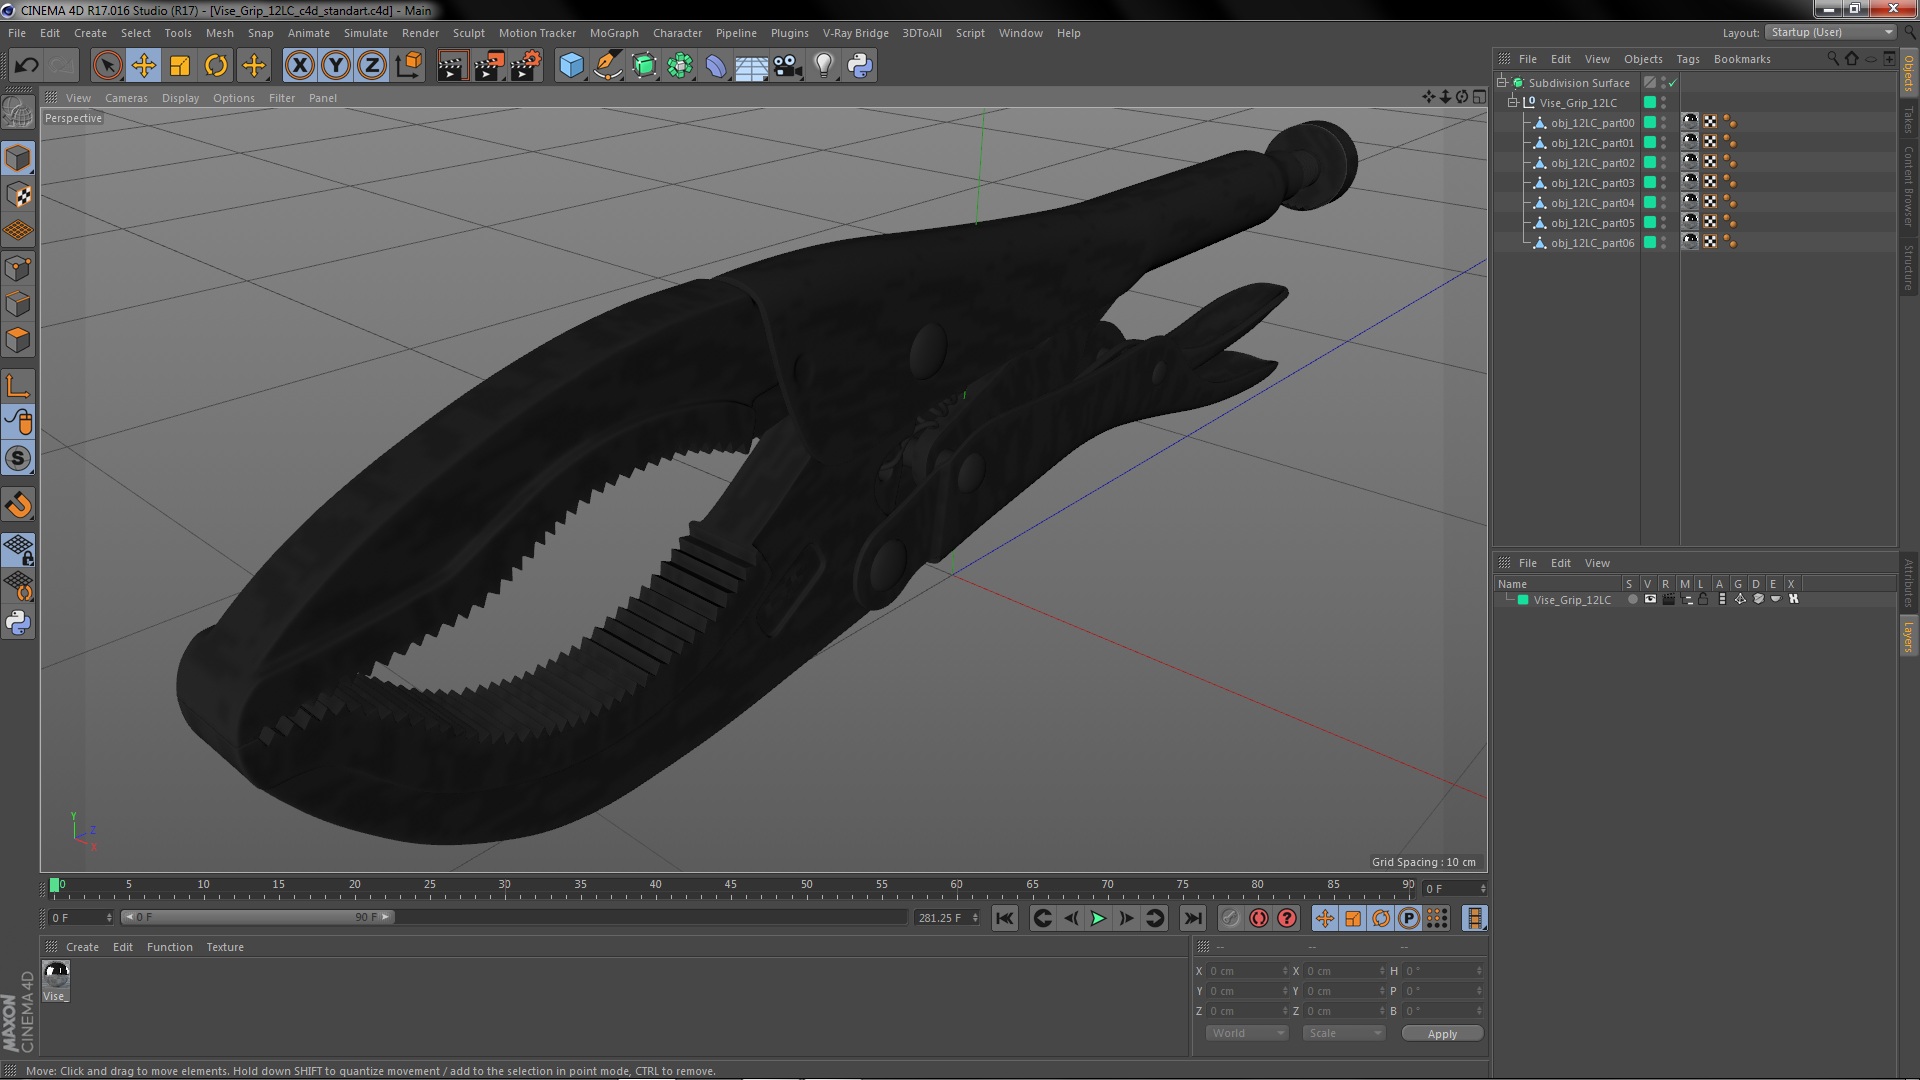1920x1080 pixels.
Task: Expand Vise_Grip_12LC object hierarchy
Action: point(1514,103)
